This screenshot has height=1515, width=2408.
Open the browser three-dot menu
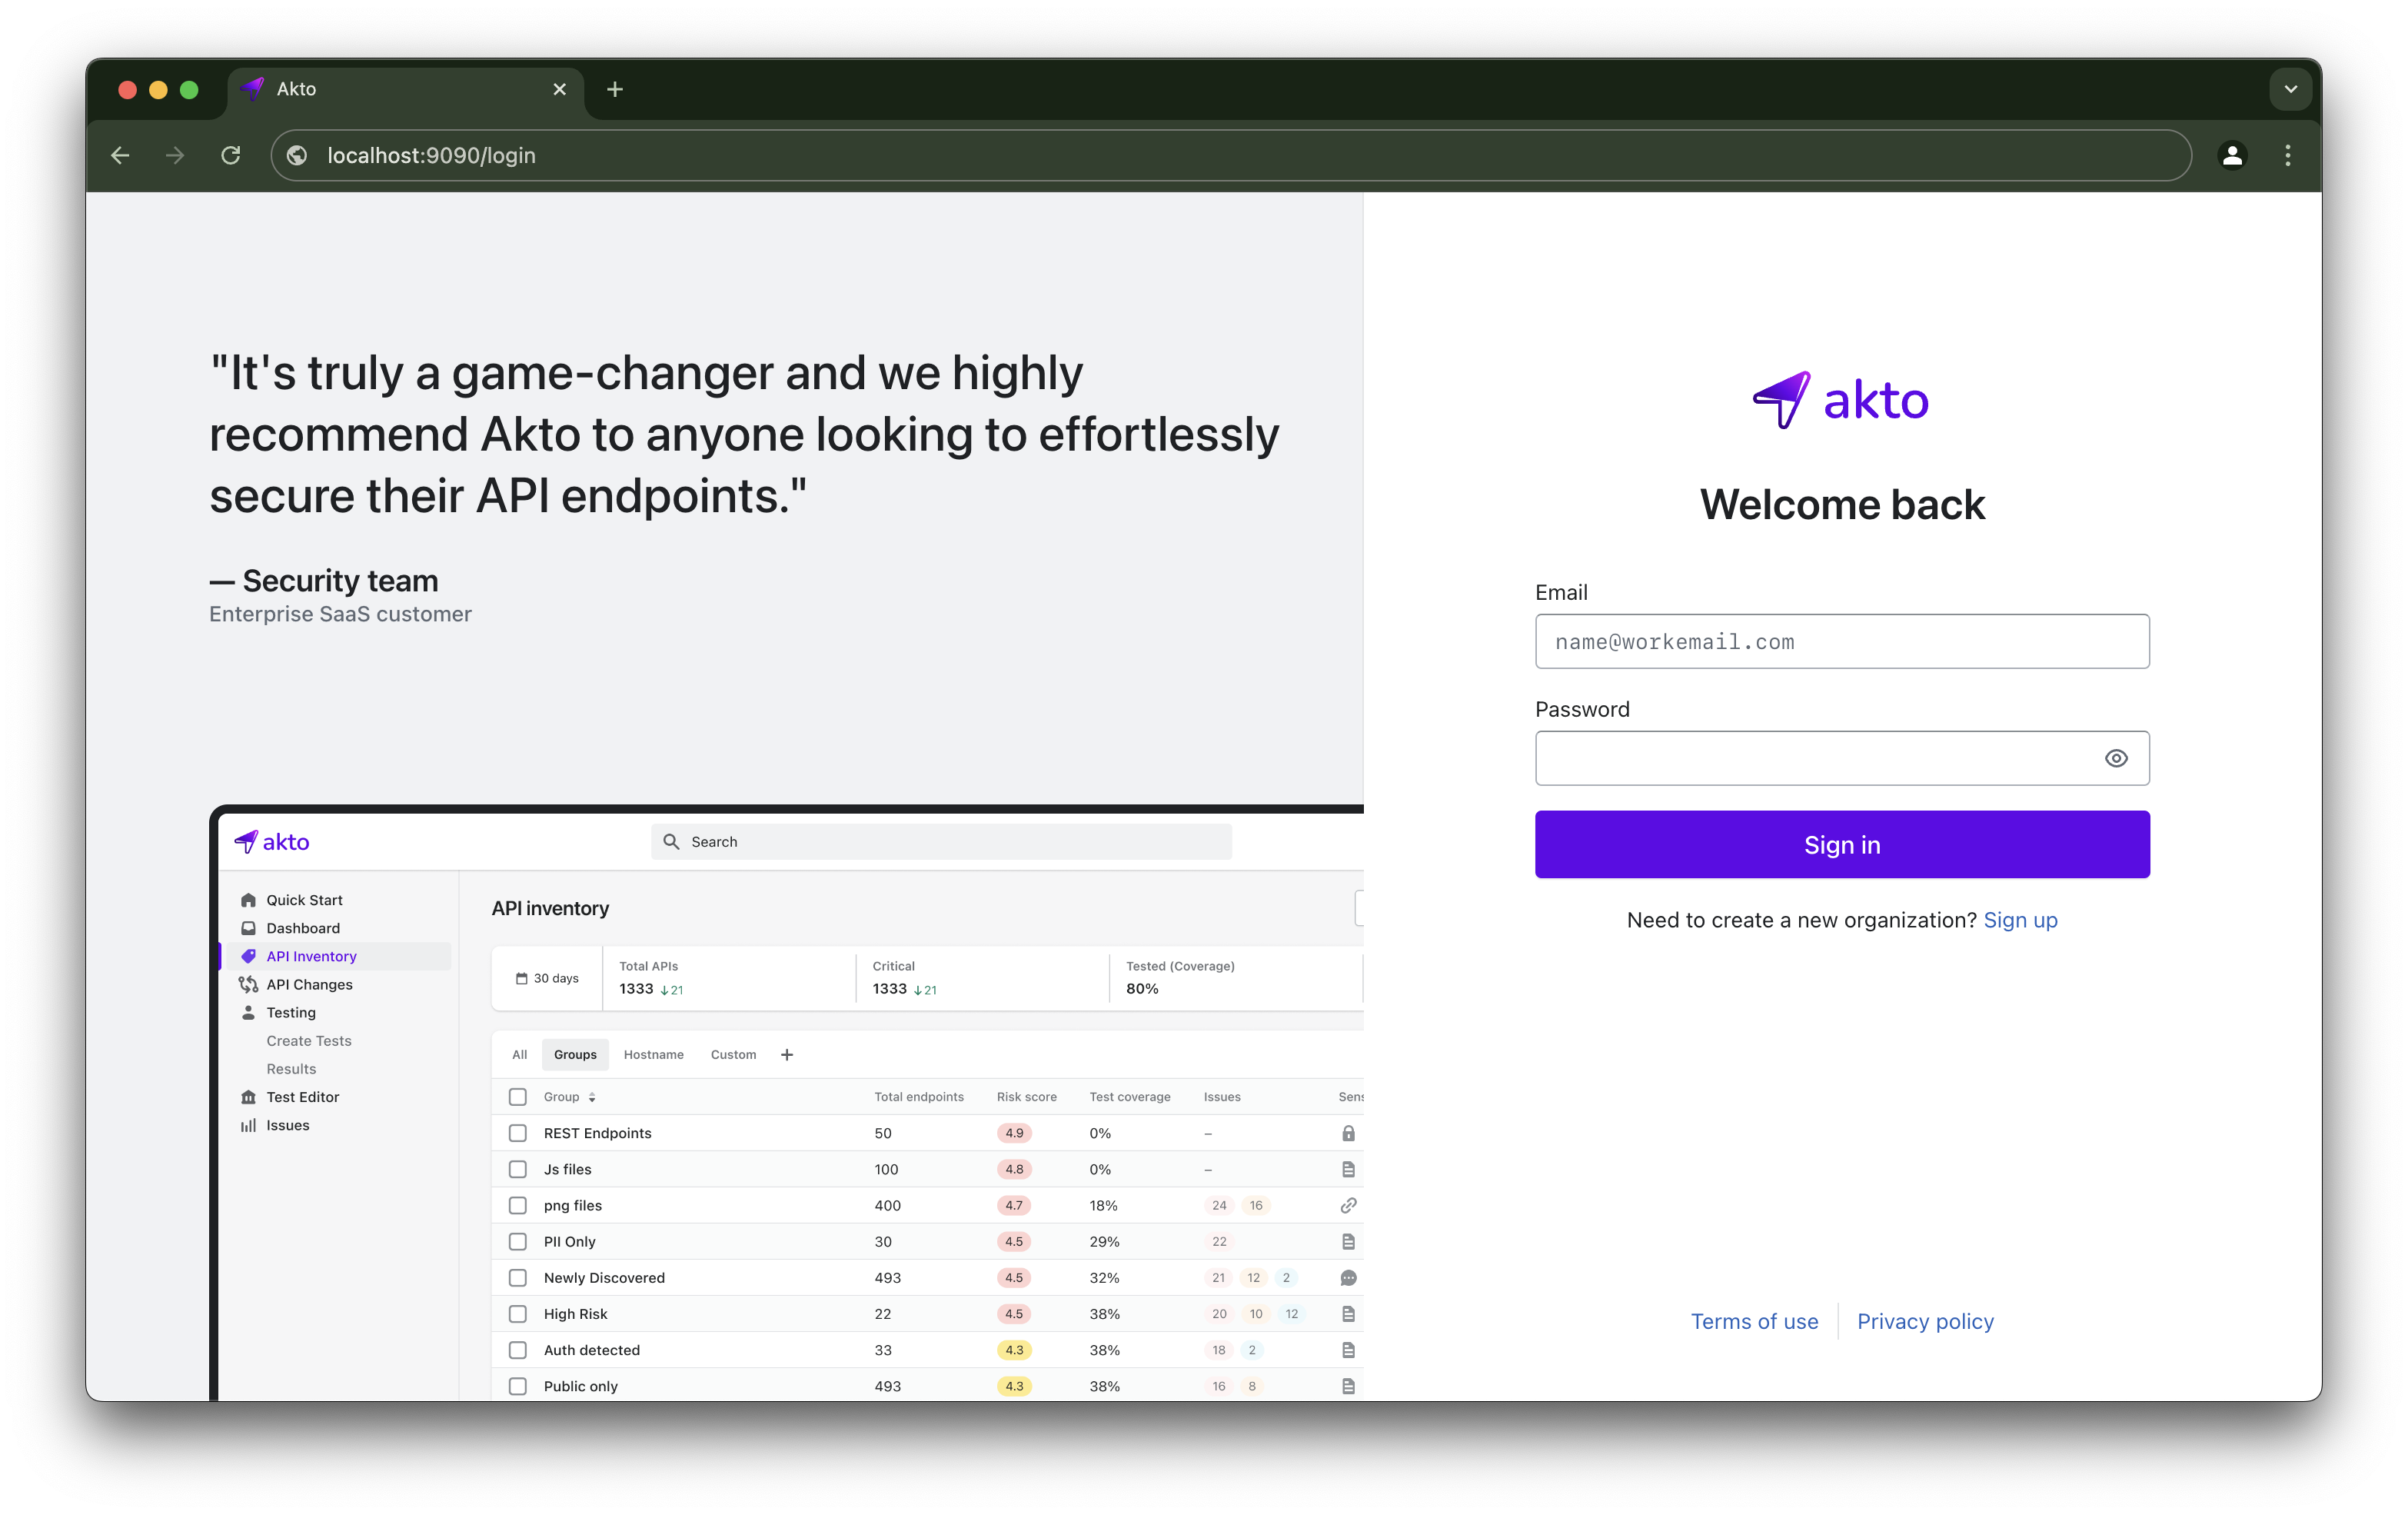2287,155
